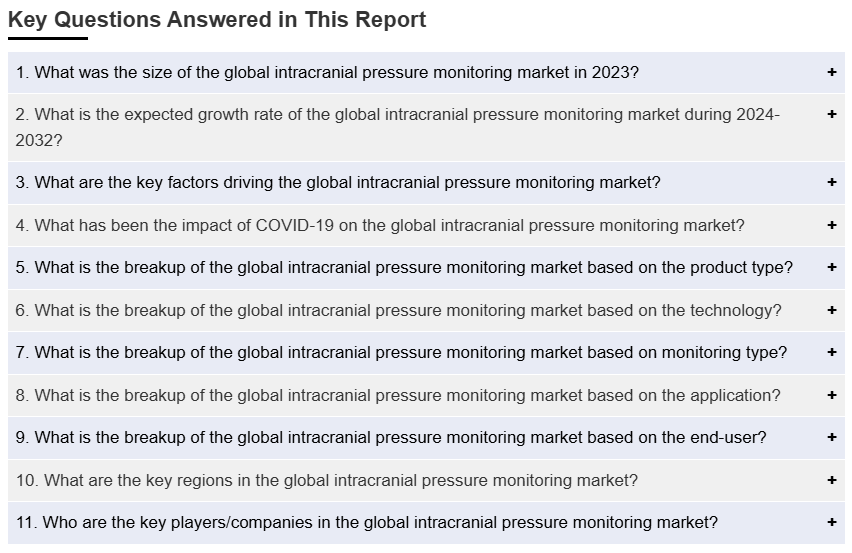Open plus icon for key factors question
Image resolution: width=852 pixels, height=553 pixels.
tap(831, 183)
